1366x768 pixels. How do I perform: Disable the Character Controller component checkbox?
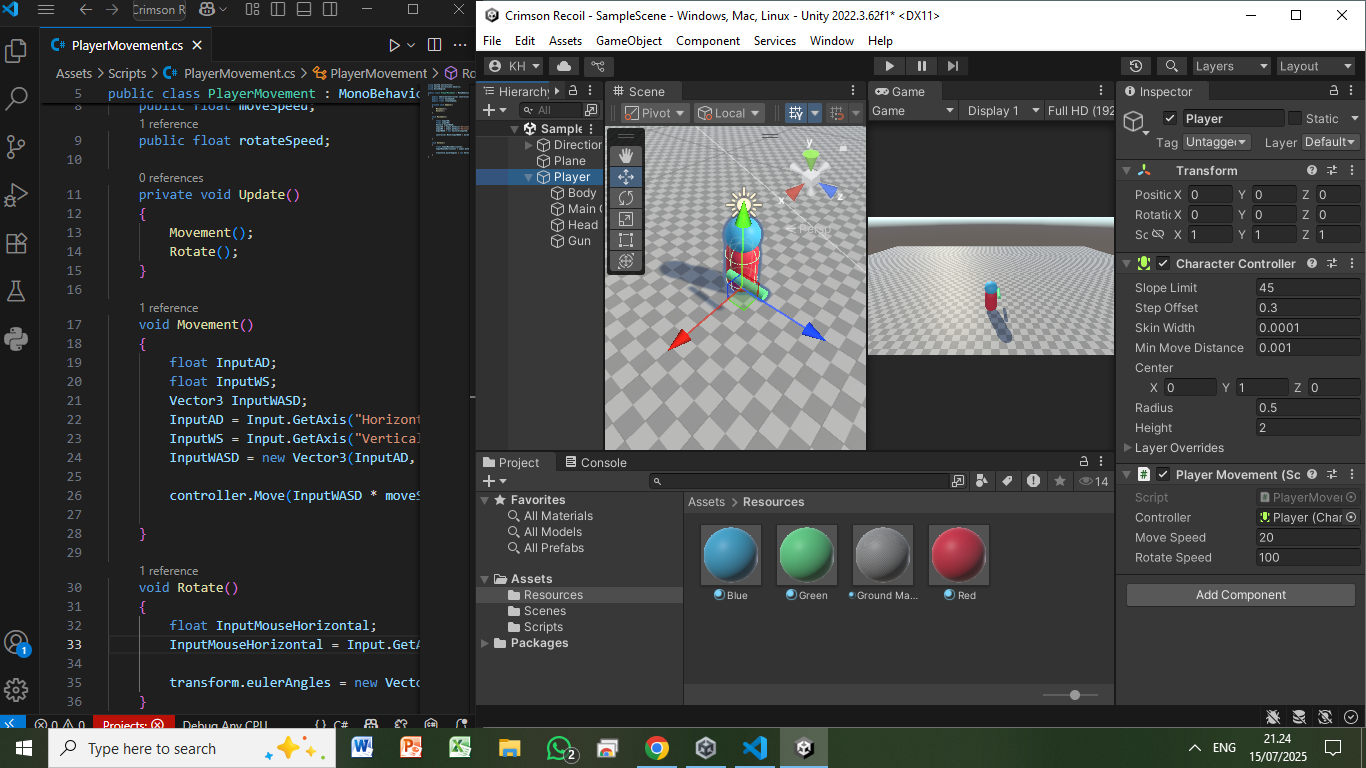(1163, 264)
